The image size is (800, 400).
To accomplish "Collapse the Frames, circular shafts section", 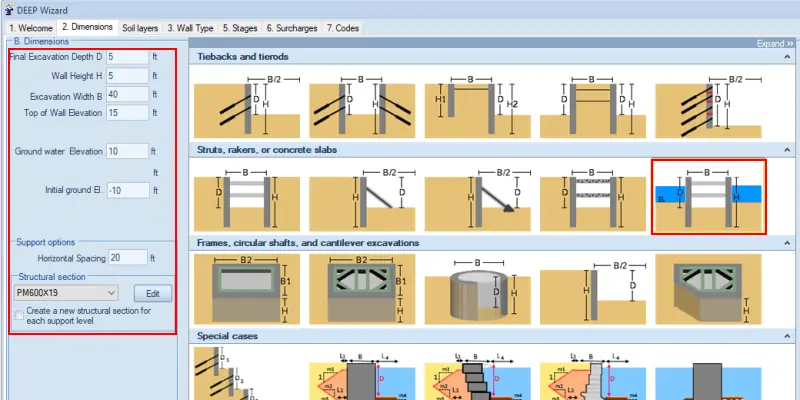I will [787, 243].
